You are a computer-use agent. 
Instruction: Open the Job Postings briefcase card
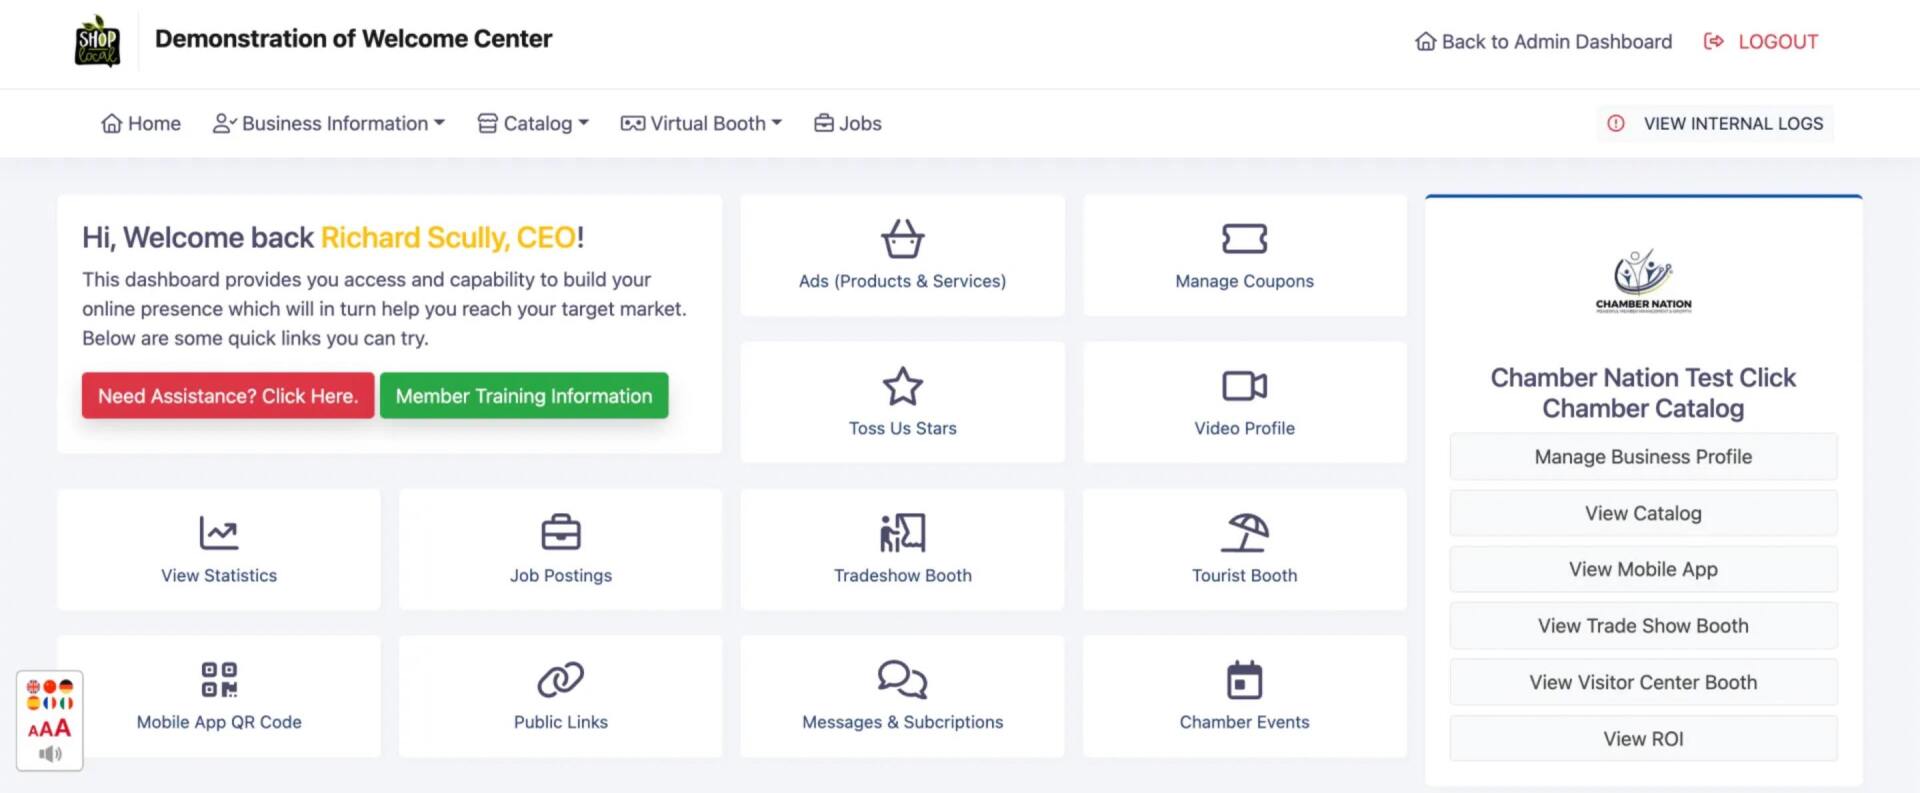pos(560,550)
